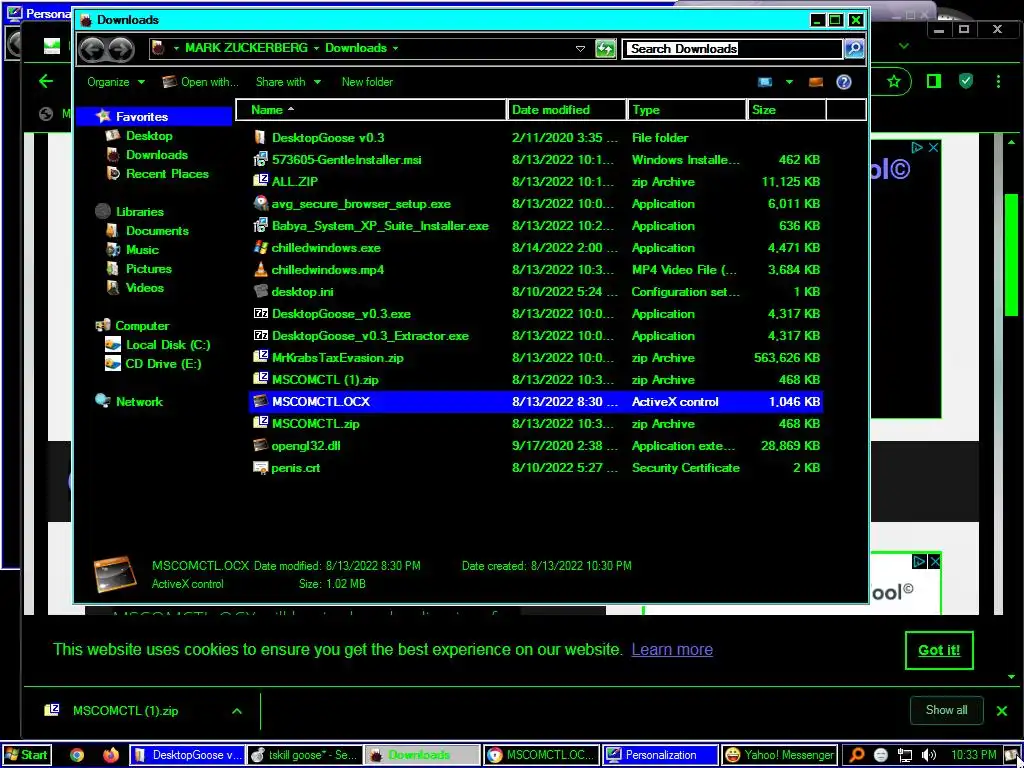1024x768 pixels.
Task: Select Desktop in the navigation pane
Action: click(149, 136)
